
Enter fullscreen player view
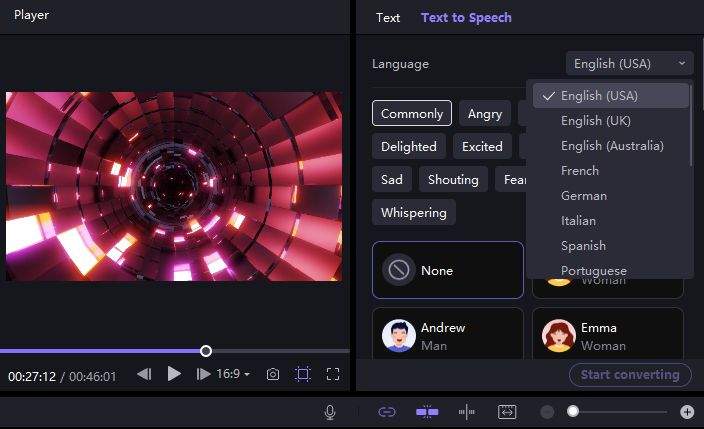[x=333, y=374]
